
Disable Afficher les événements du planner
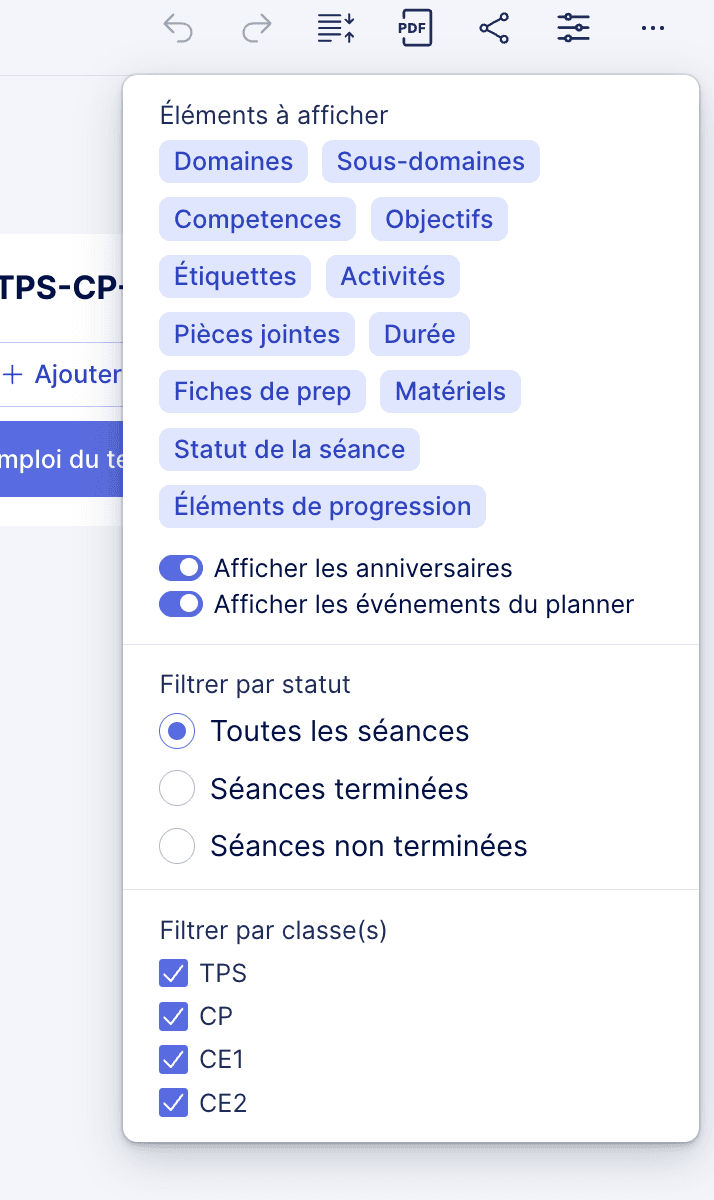(181, 604)
